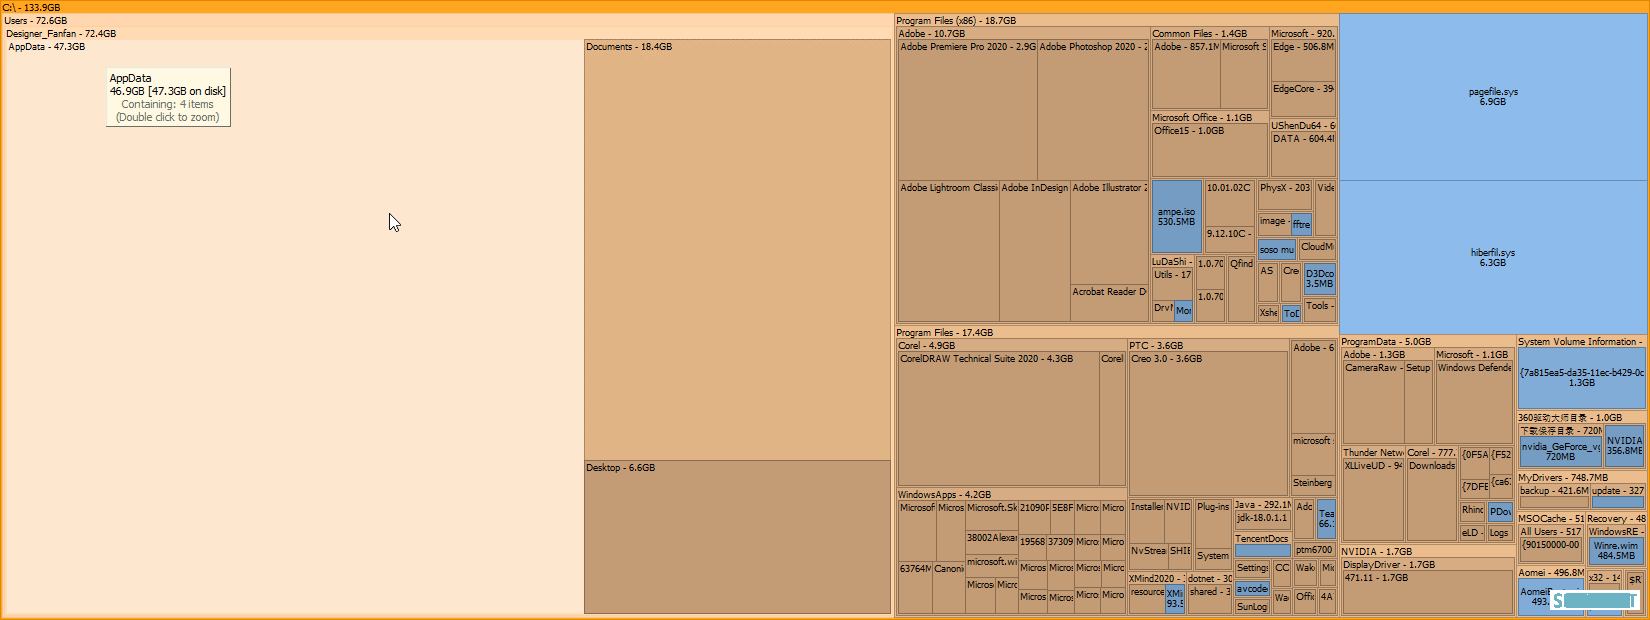Select the Plug-ins block
Screen dimensions: 1650x620
[x=1213, y=523]
